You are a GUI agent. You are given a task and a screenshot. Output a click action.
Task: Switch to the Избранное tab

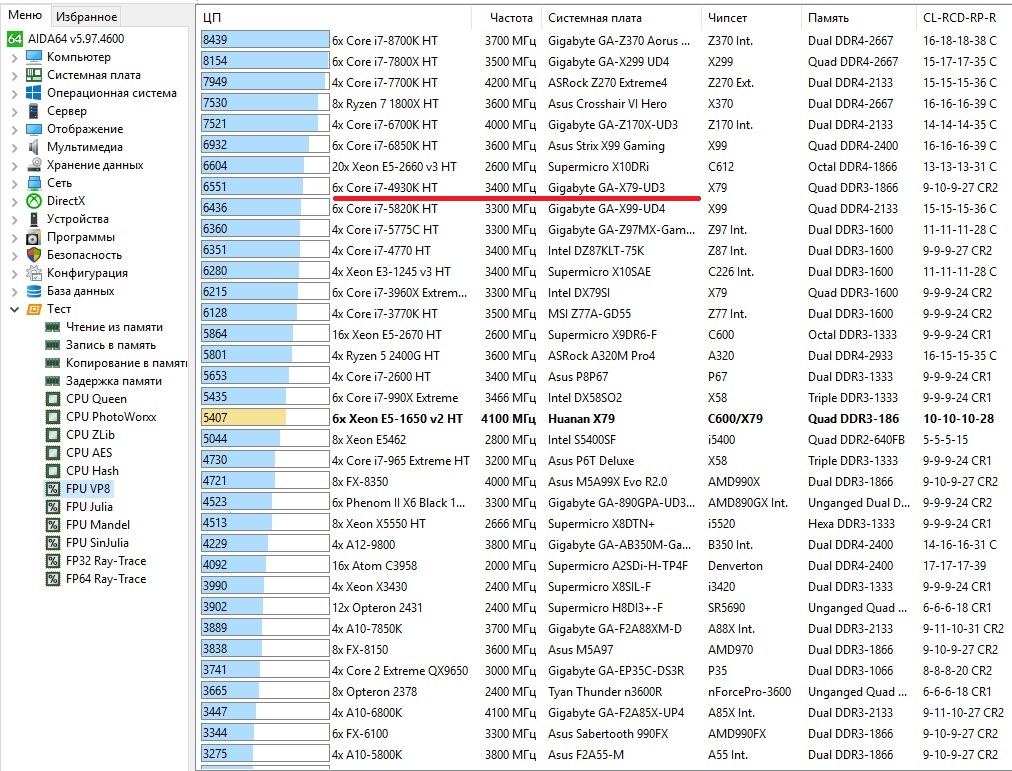[x=86, y=17]
